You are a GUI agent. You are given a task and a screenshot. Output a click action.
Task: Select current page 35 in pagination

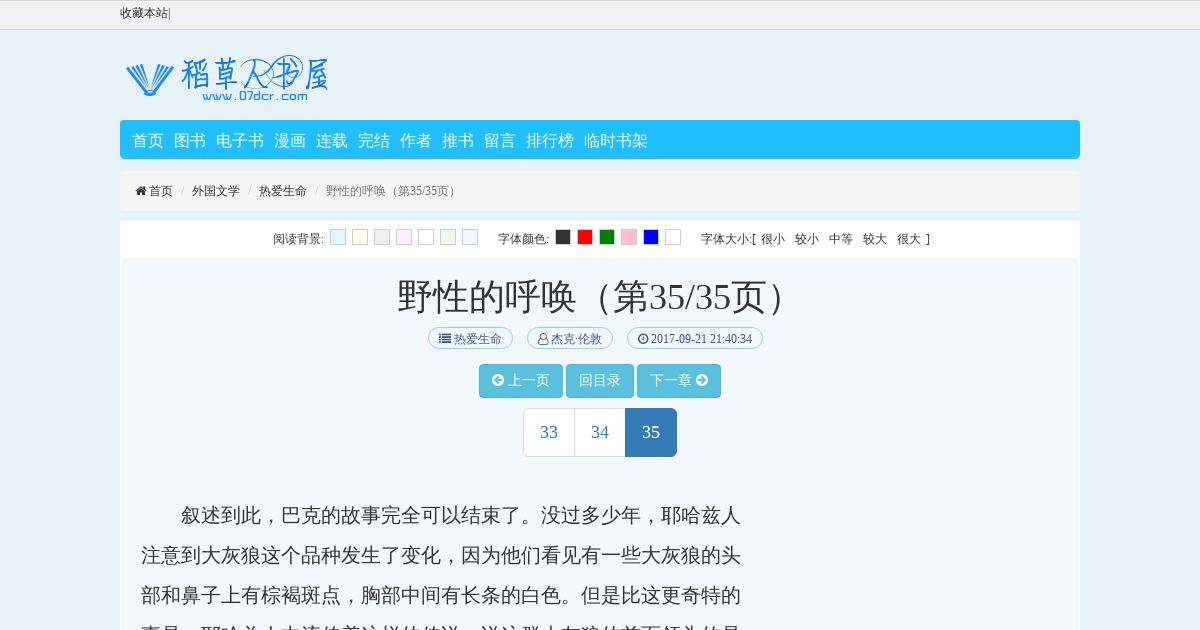click(x=651, y=432)
